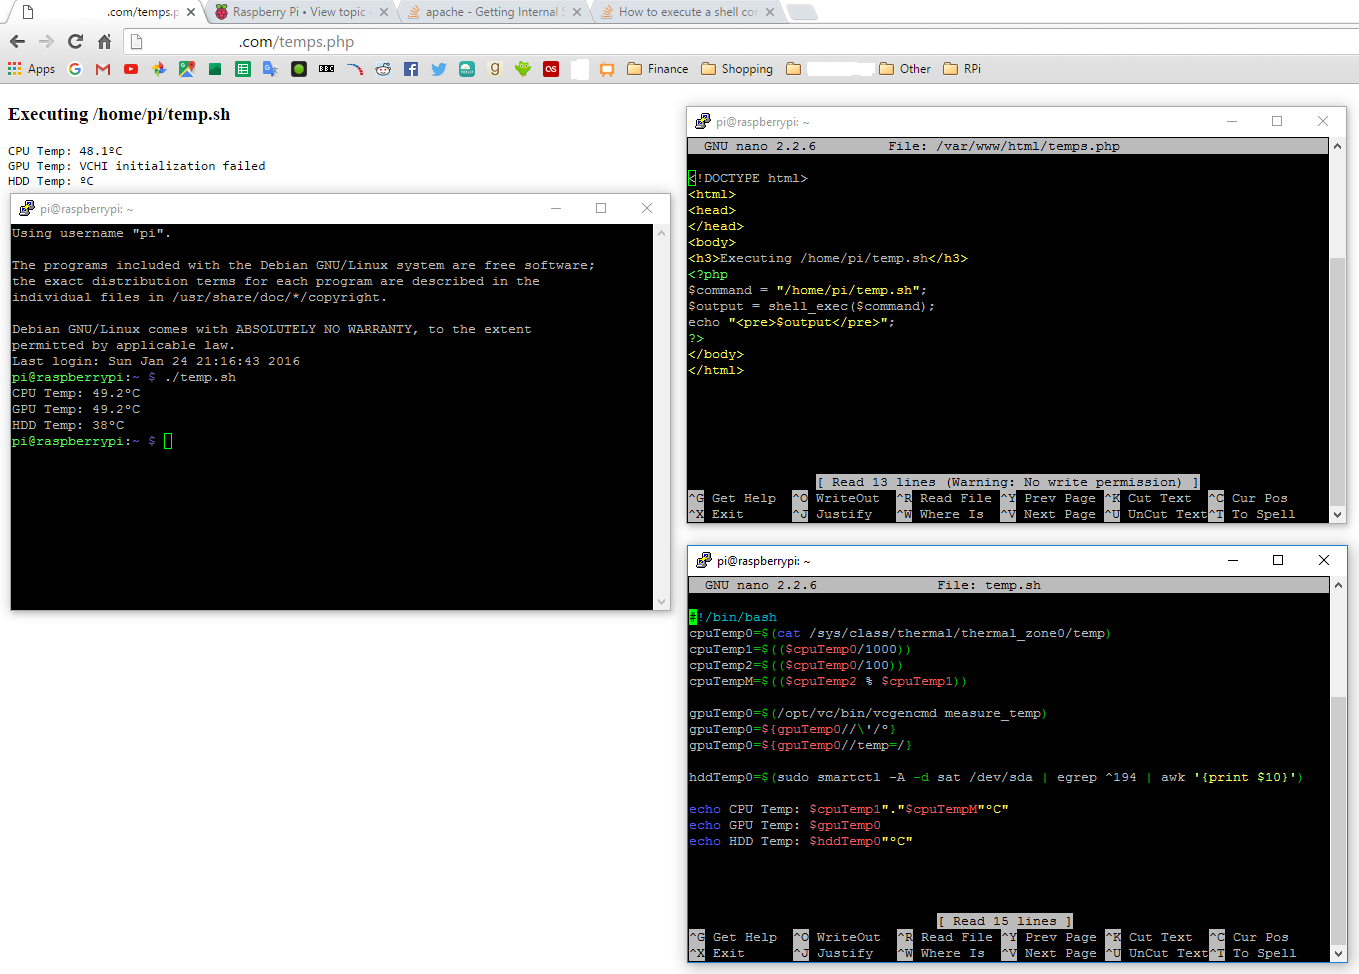Open a new browser tab
1359x974 pixels.
pyautogui.click(x=802, y=12)
